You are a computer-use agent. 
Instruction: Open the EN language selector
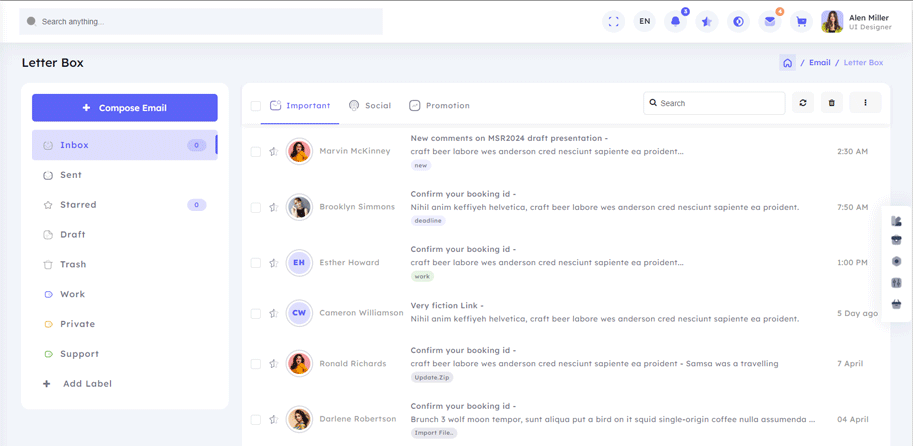(x=644, y=21)
